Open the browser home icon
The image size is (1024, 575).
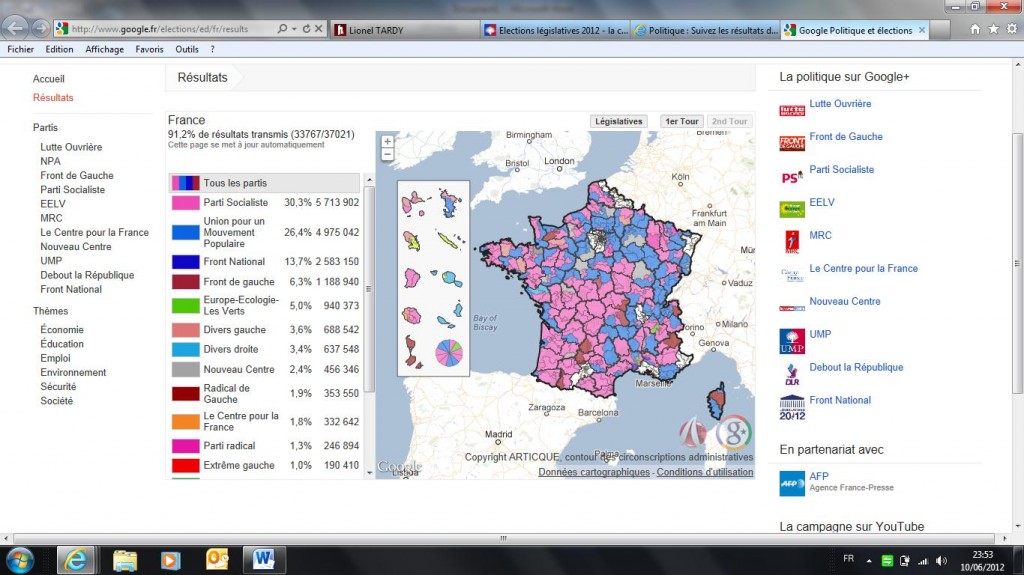[975, 29]
